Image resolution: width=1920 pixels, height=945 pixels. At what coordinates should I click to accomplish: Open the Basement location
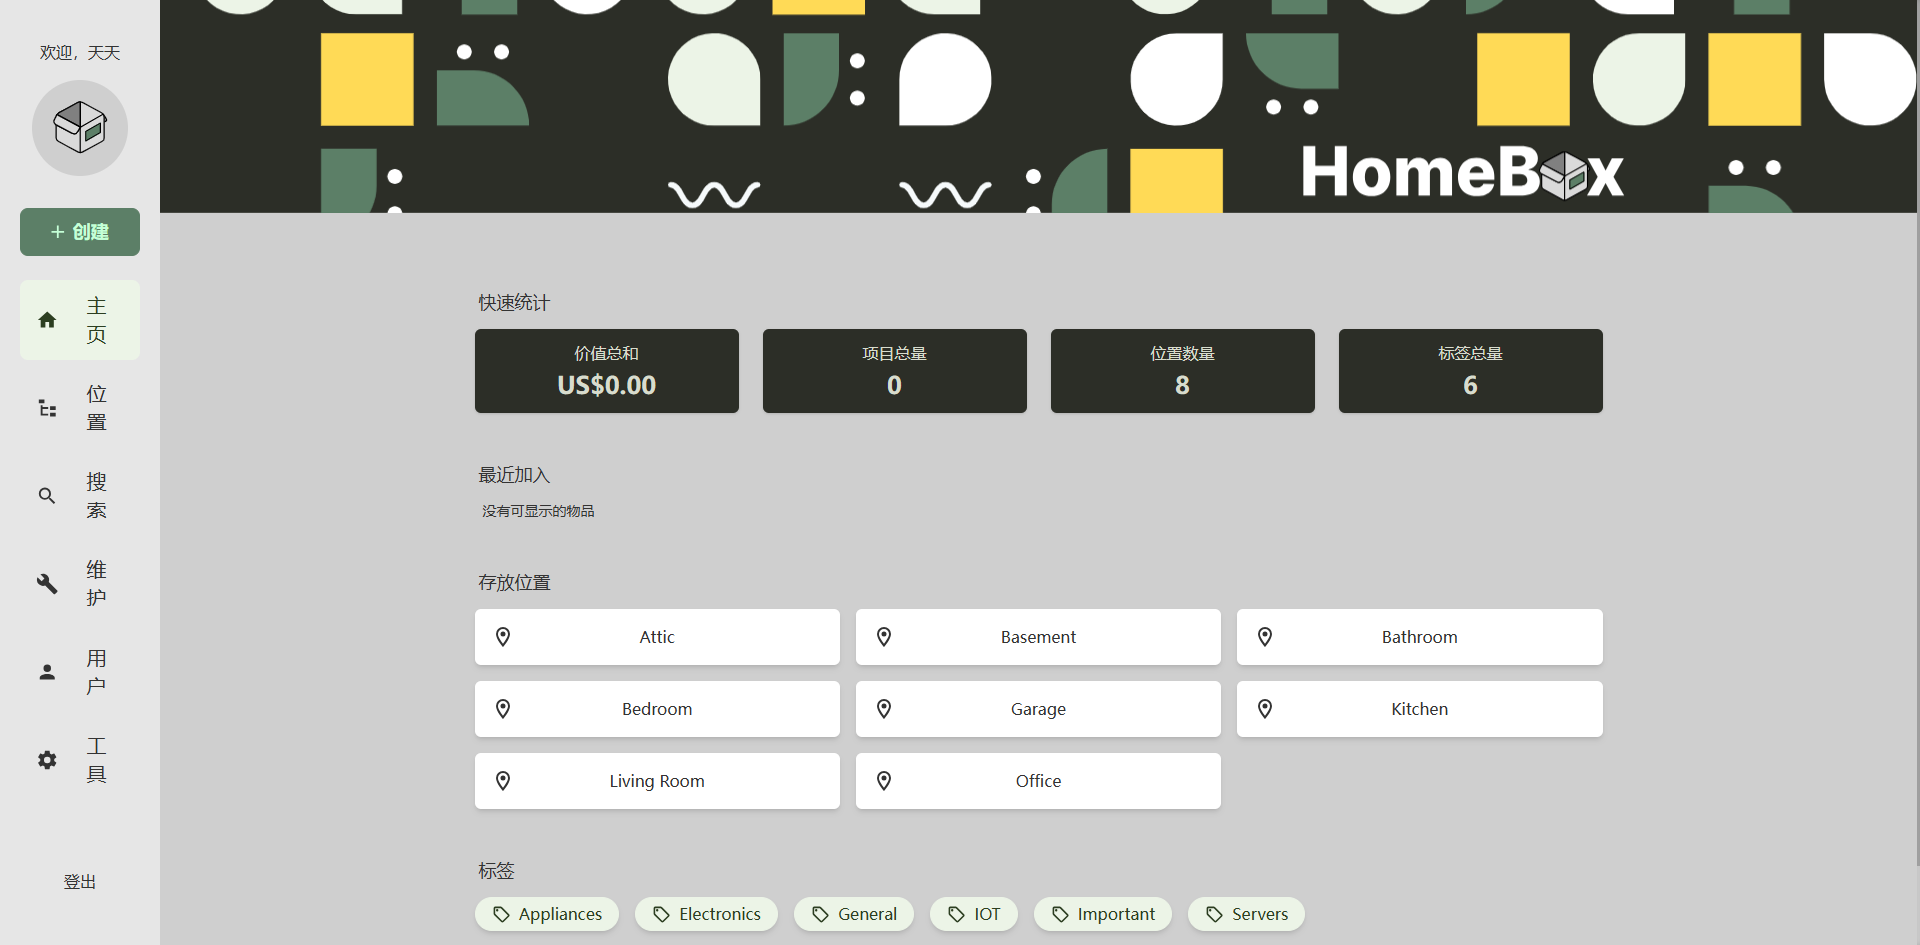[x=1038, y=637]
